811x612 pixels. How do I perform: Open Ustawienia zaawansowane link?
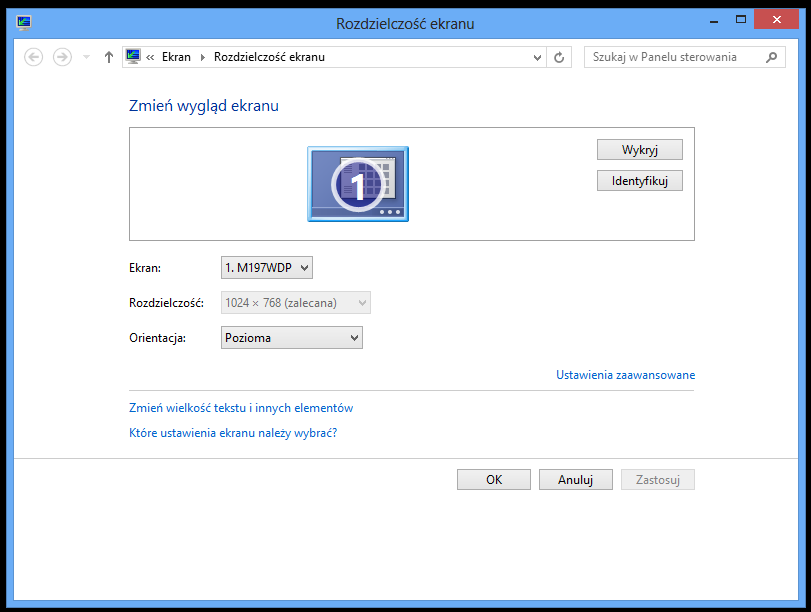pos(625,374)
